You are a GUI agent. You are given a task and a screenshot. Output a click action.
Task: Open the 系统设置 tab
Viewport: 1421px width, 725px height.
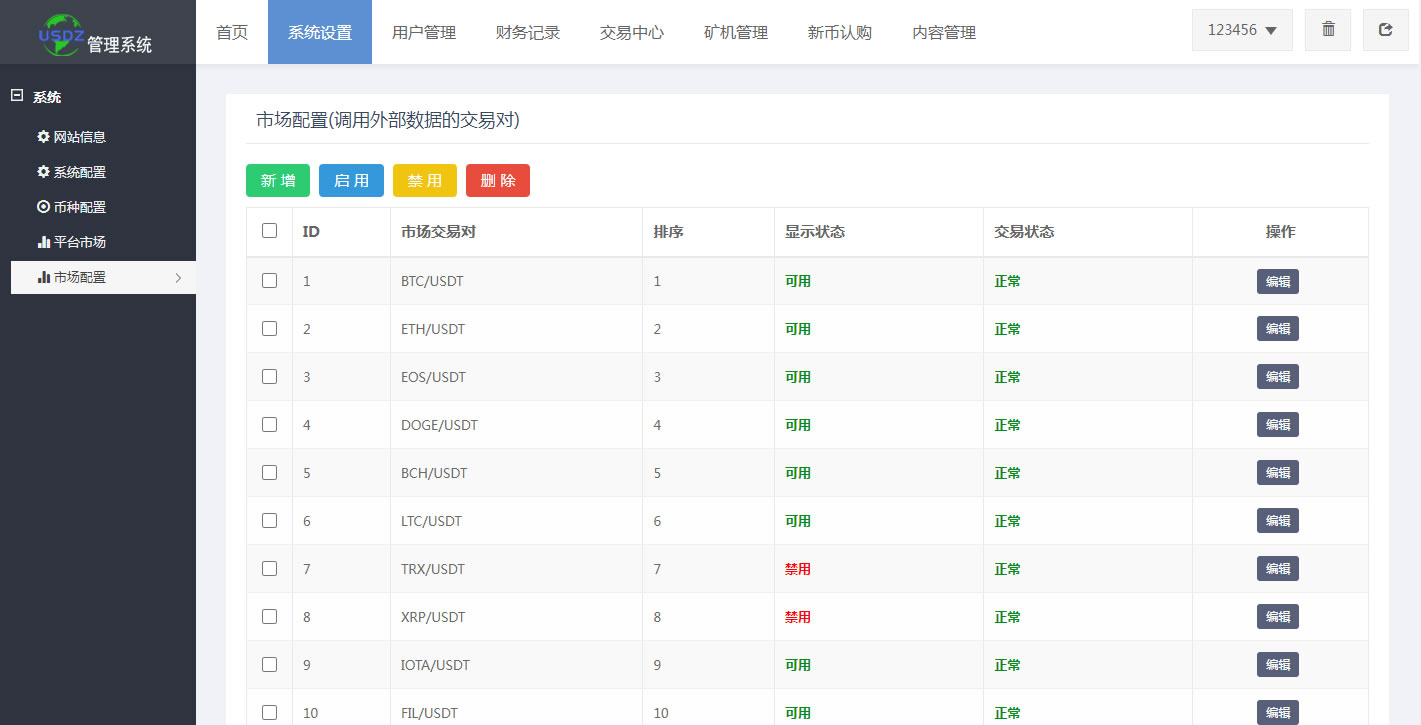pos(320,32)
